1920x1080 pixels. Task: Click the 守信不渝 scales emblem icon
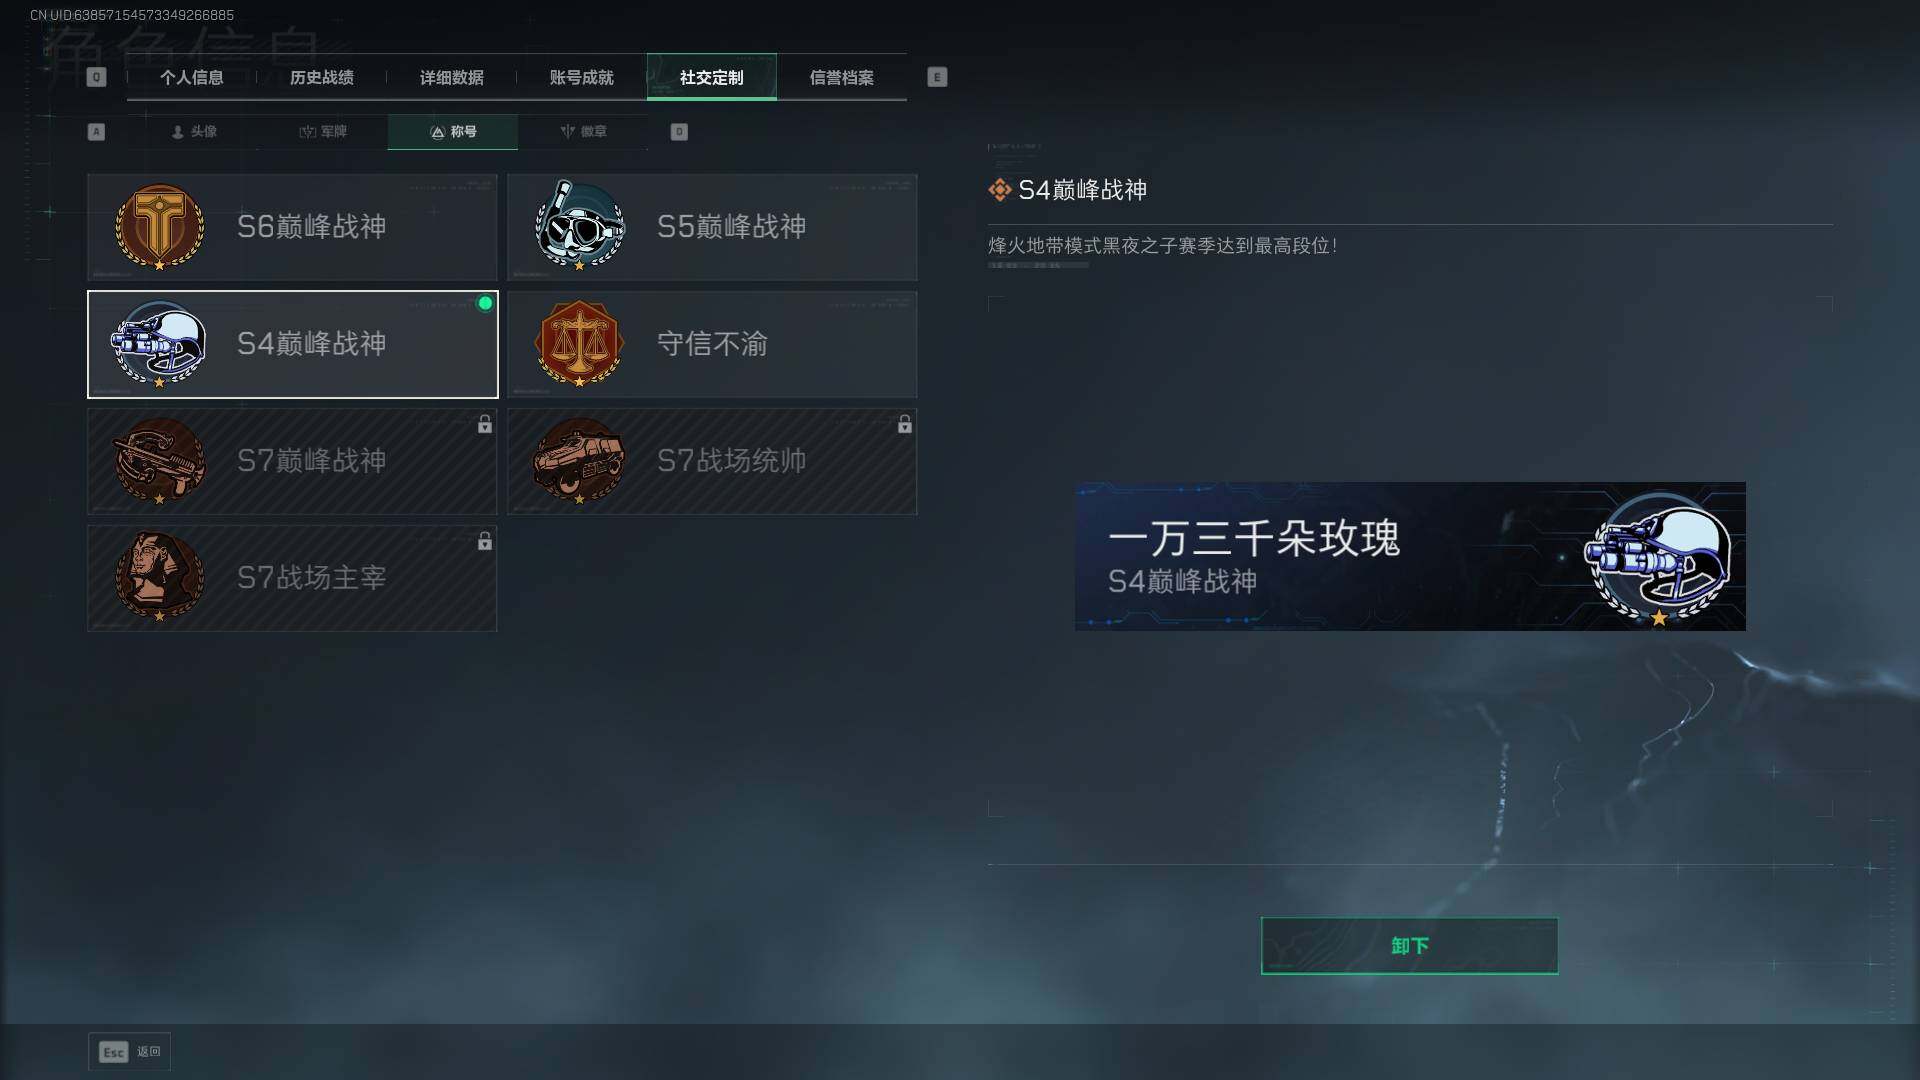(579, 344)
